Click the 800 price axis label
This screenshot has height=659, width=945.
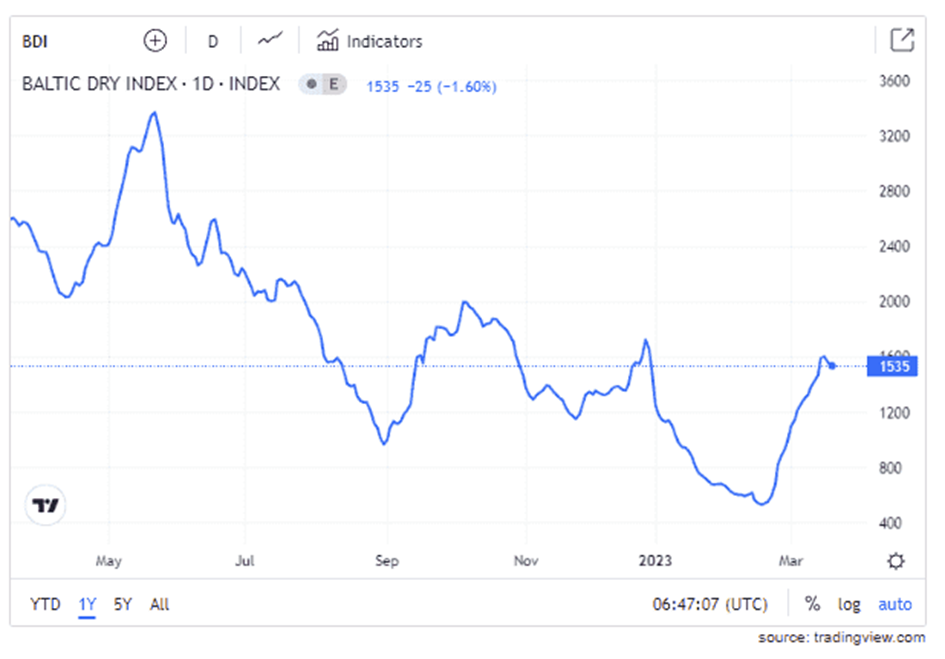[890, 467]
